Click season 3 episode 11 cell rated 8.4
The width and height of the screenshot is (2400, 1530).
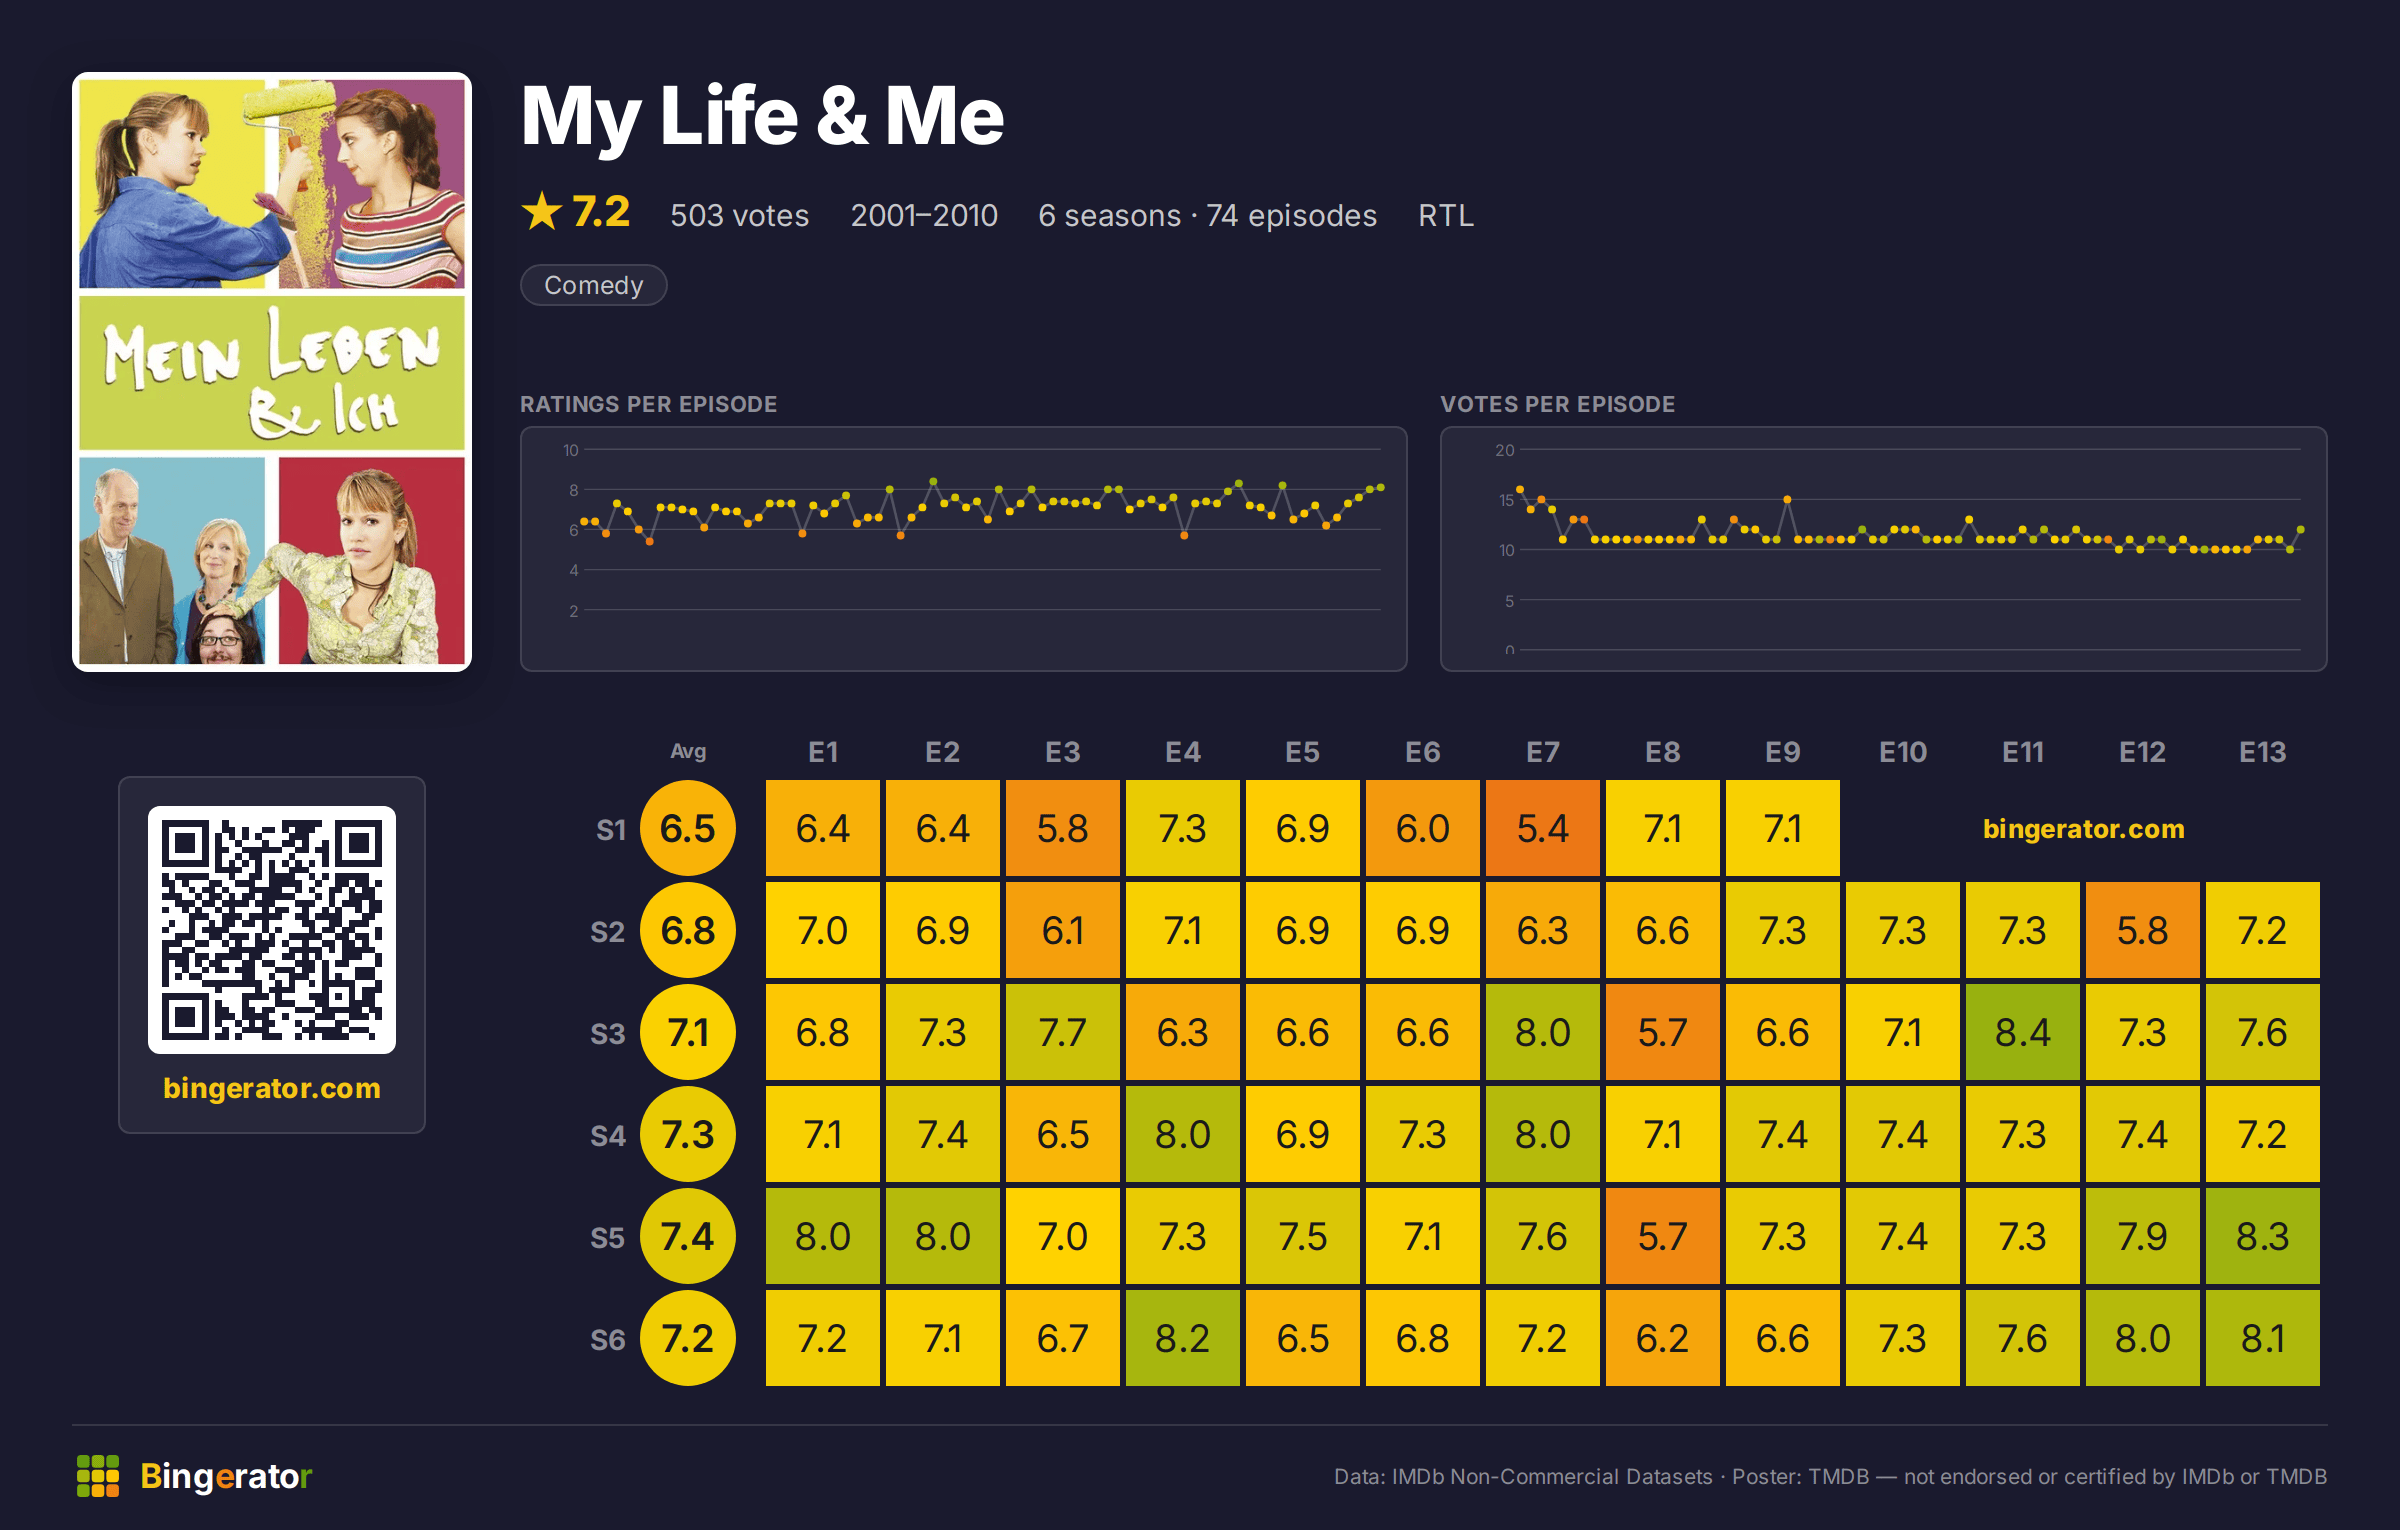tap(2023, 1033)
